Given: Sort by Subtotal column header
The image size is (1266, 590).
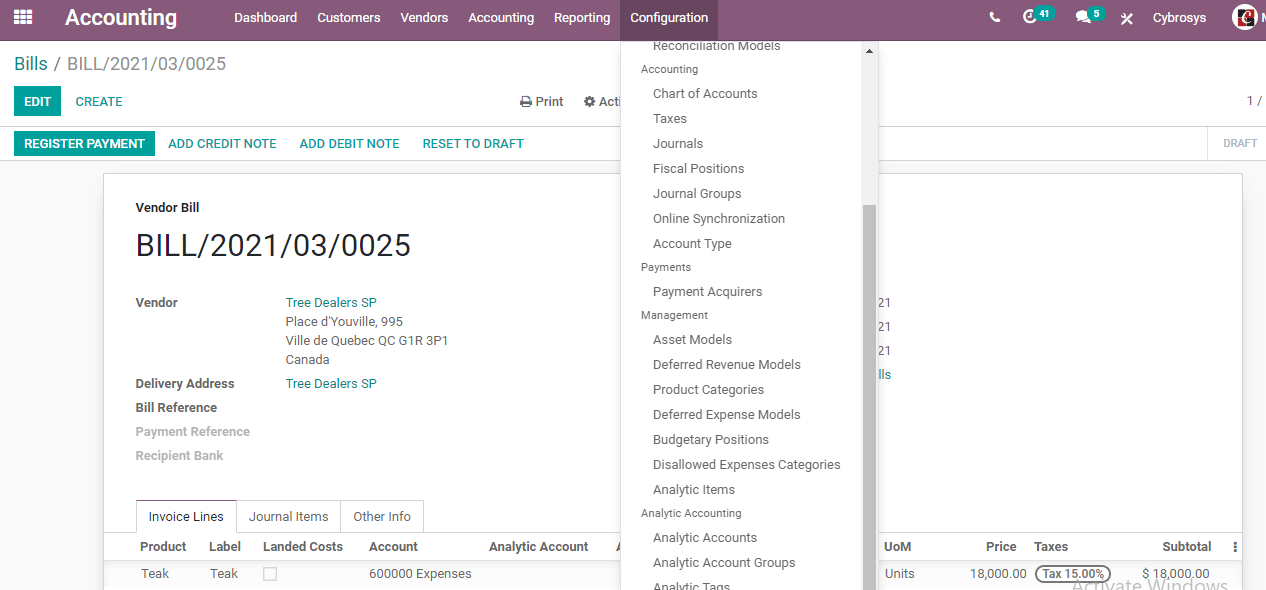Looking at the screenshot, I should [x=1187, y=547].
